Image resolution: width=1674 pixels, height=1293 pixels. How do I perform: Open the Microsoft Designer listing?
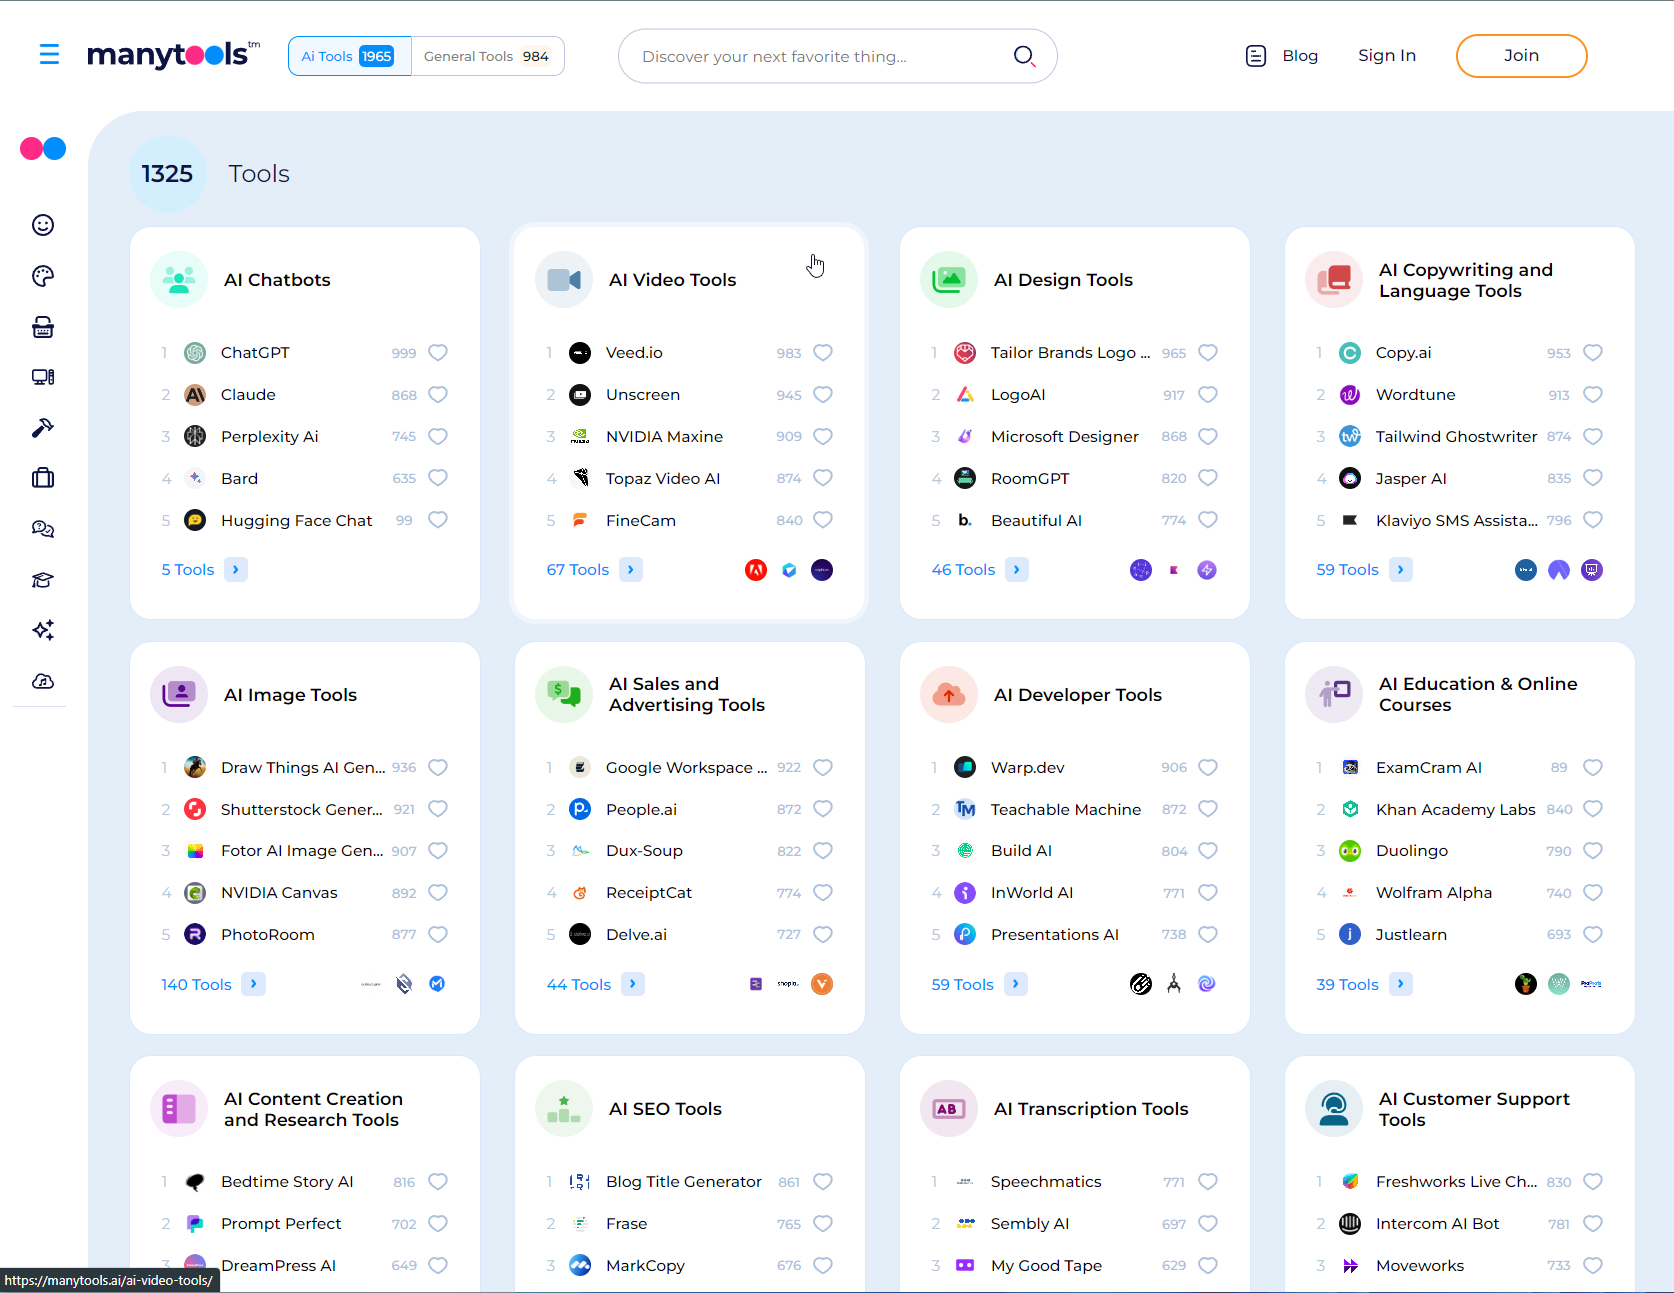[1065, 437]
